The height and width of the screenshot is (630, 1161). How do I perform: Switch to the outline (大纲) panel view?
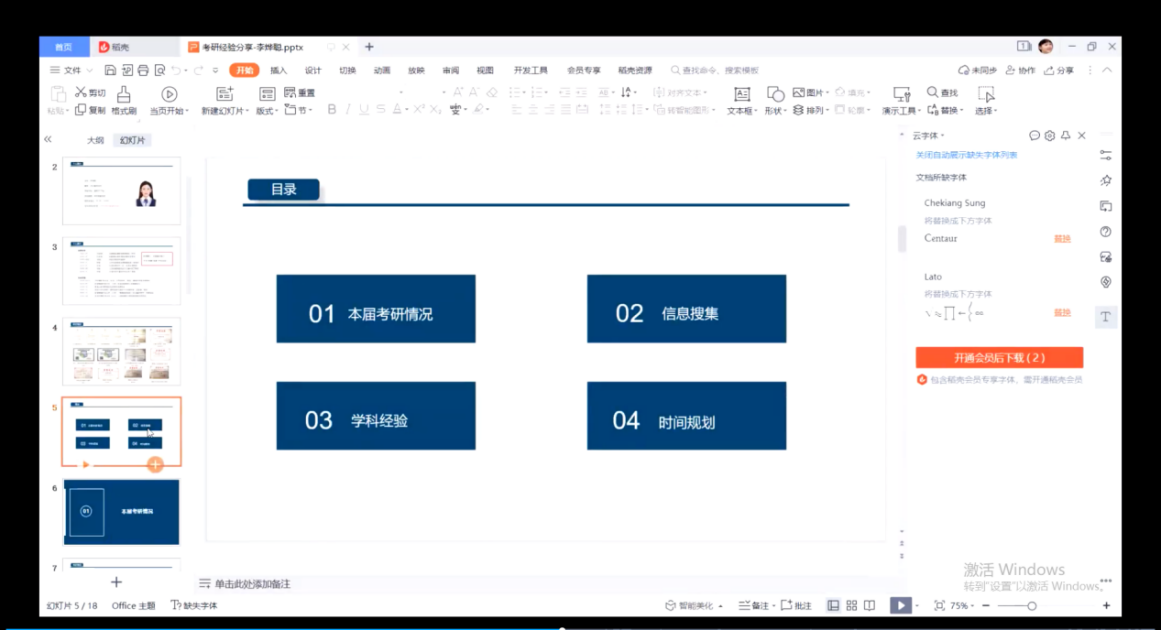pyautogui.click(x=95, y=141)
